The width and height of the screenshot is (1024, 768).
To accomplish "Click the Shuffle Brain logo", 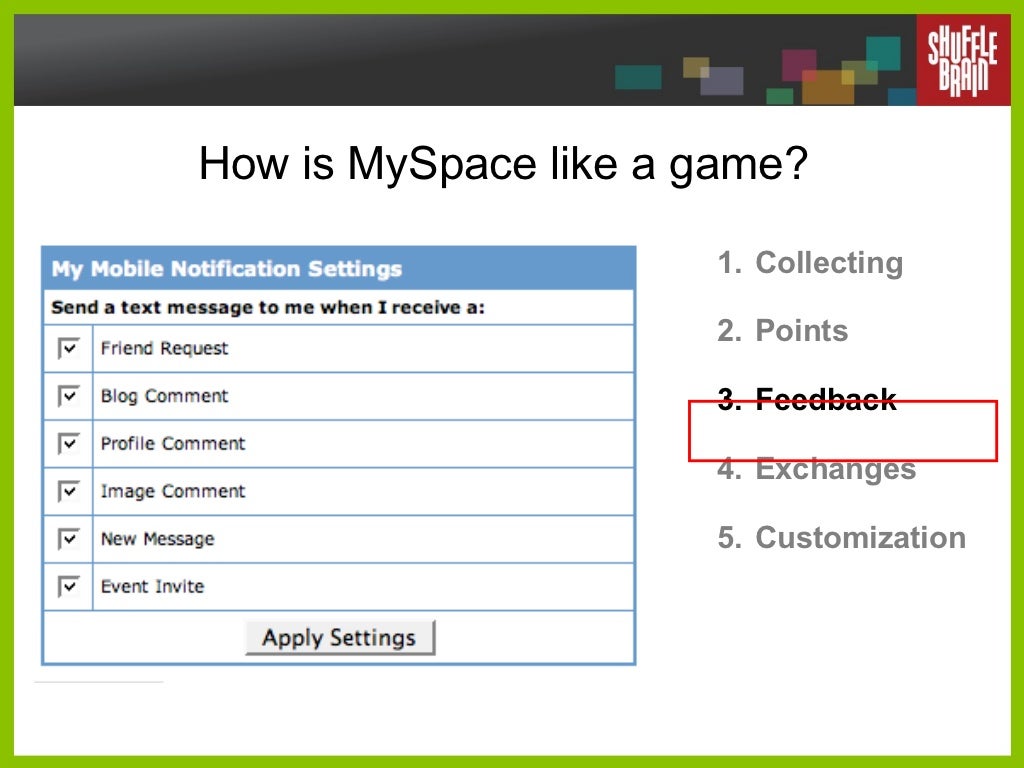I will pos(963,60).
